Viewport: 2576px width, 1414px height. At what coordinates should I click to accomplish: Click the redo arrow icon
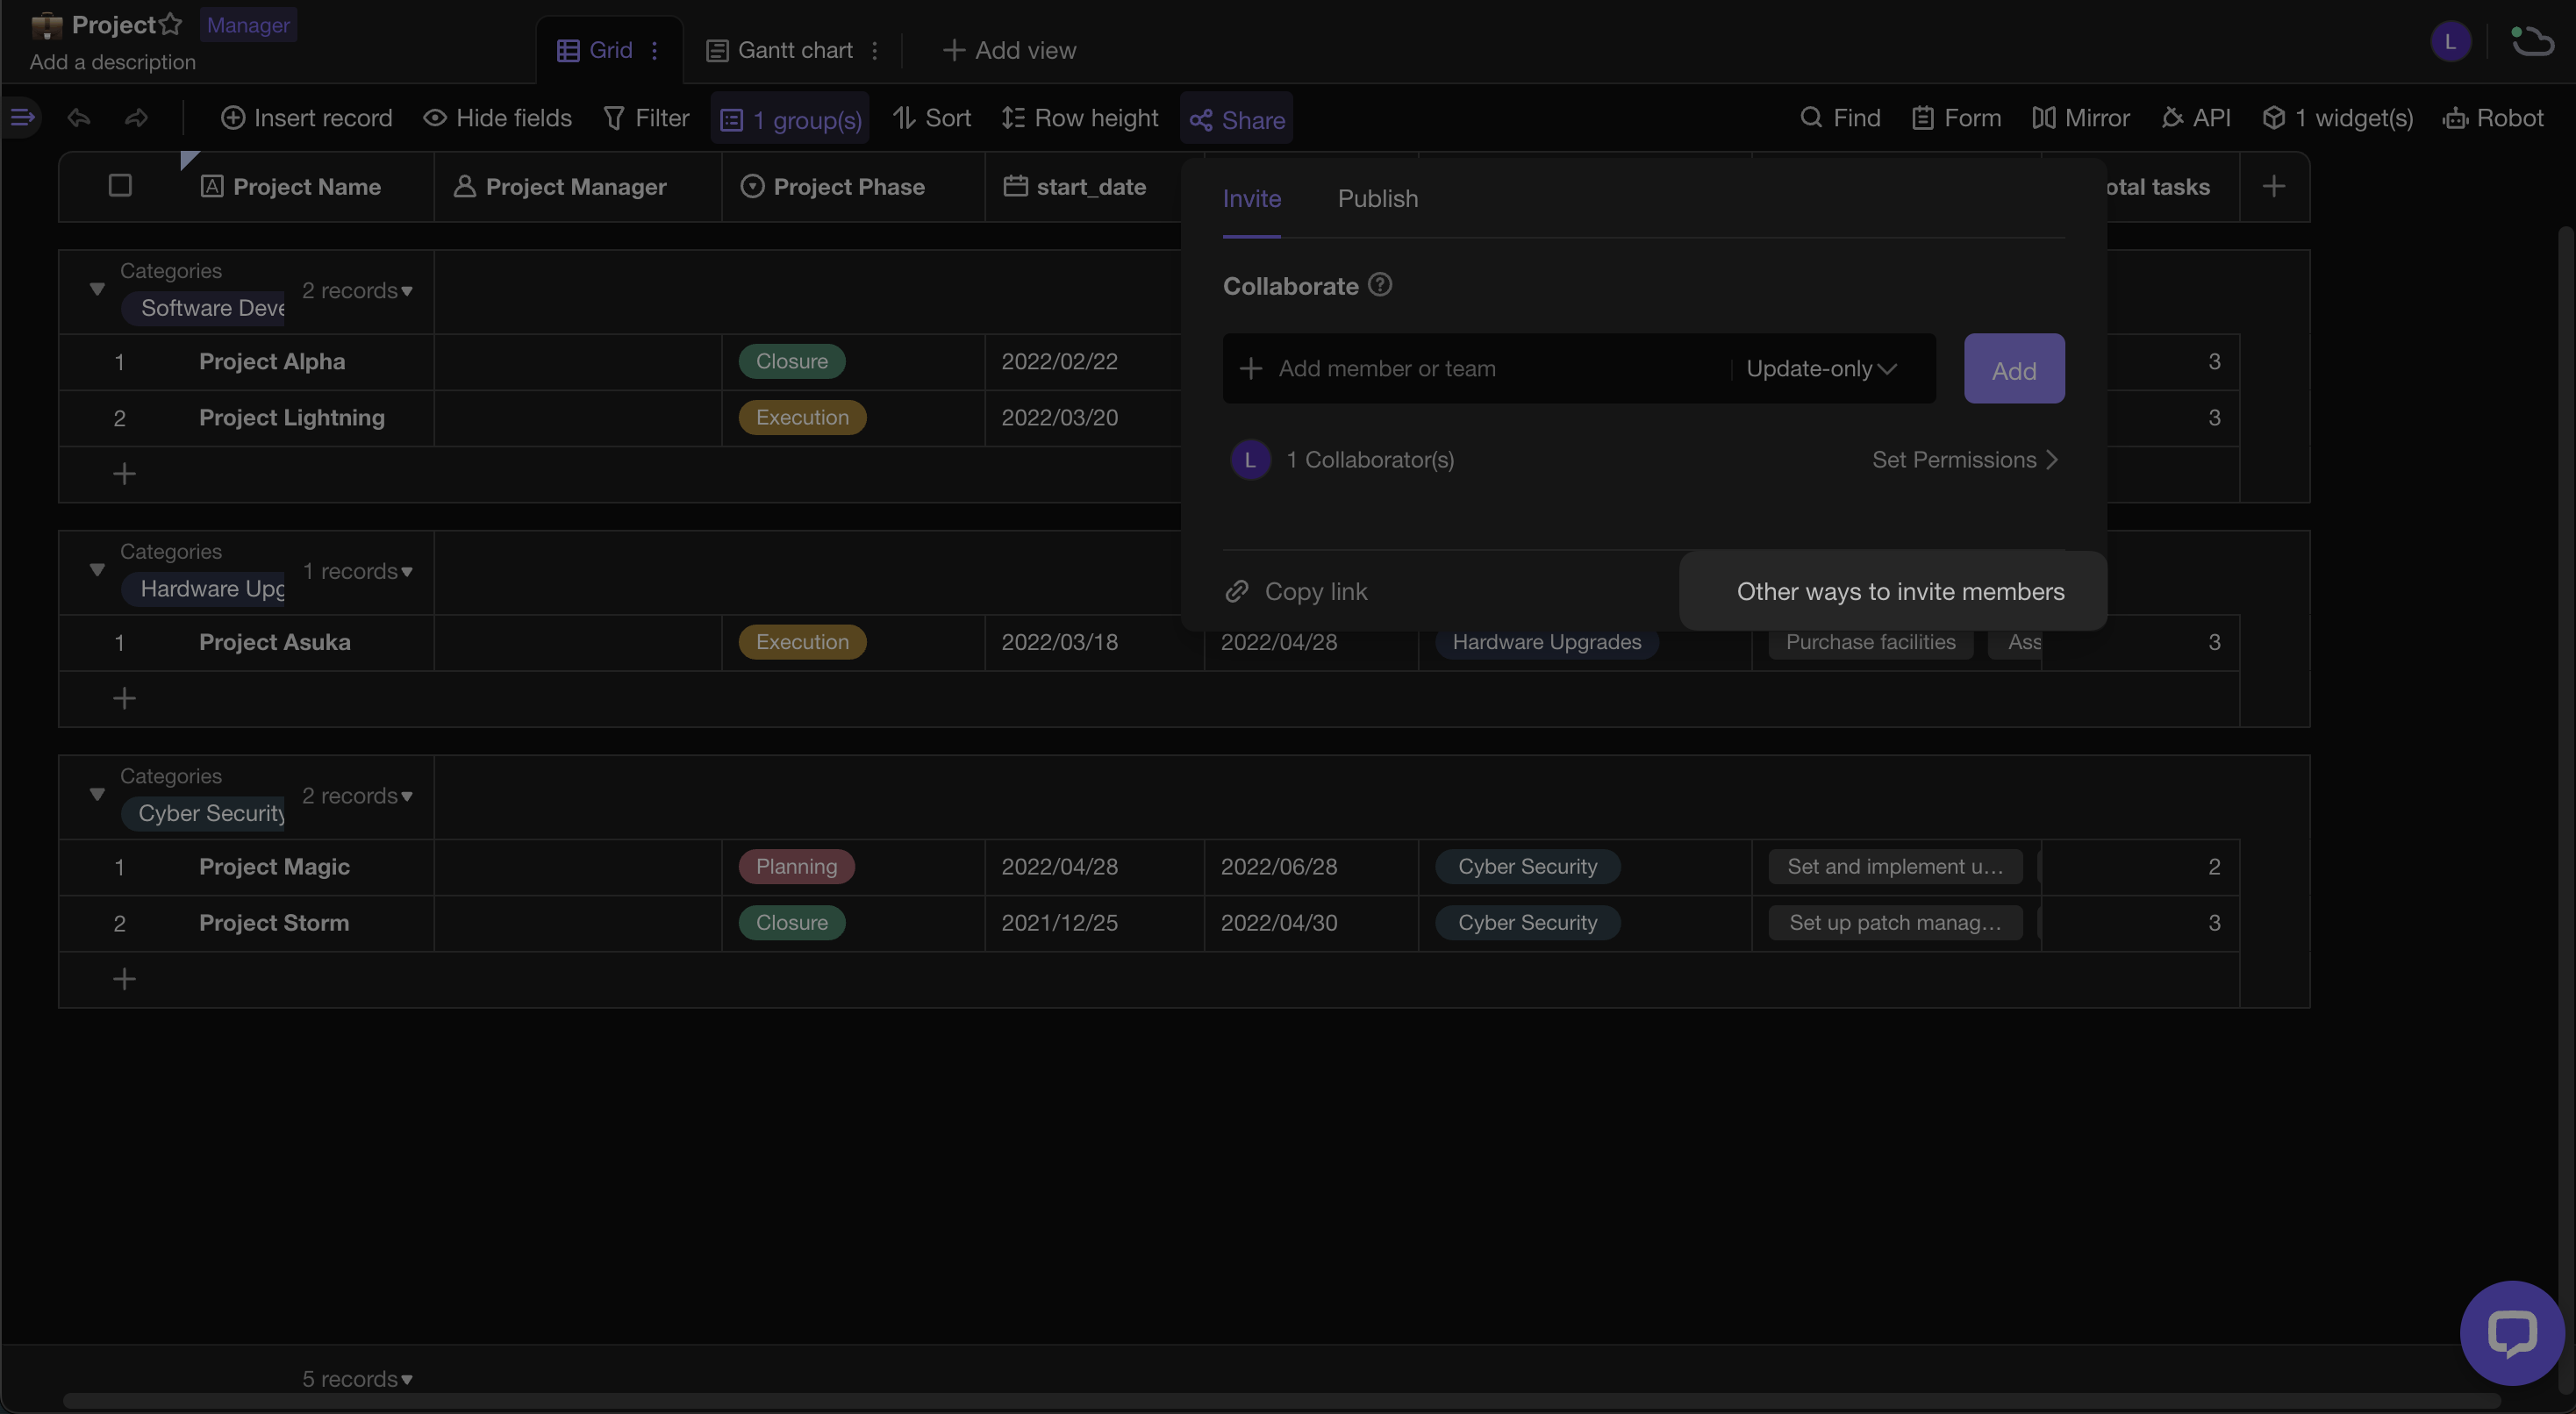coord(137,118)
